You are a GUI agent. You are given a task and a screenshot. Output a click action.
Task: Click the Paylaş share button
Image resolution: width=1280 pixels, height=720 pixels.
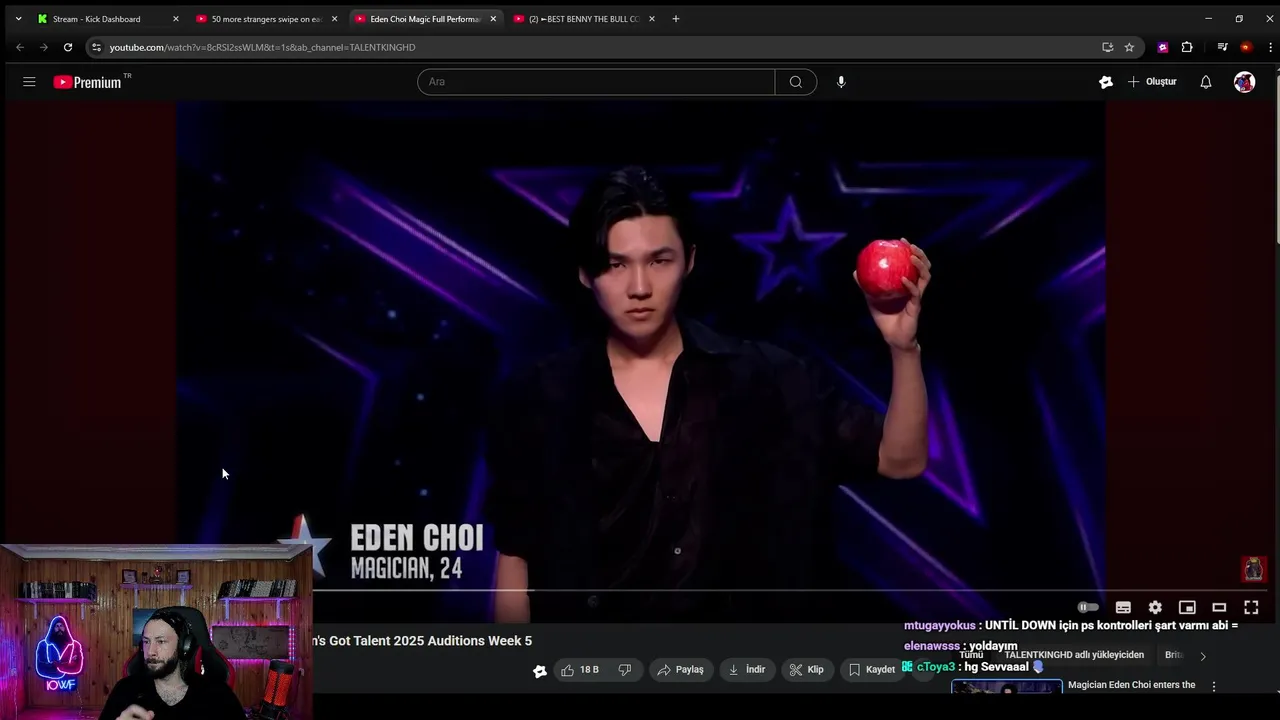pos(680,670)
